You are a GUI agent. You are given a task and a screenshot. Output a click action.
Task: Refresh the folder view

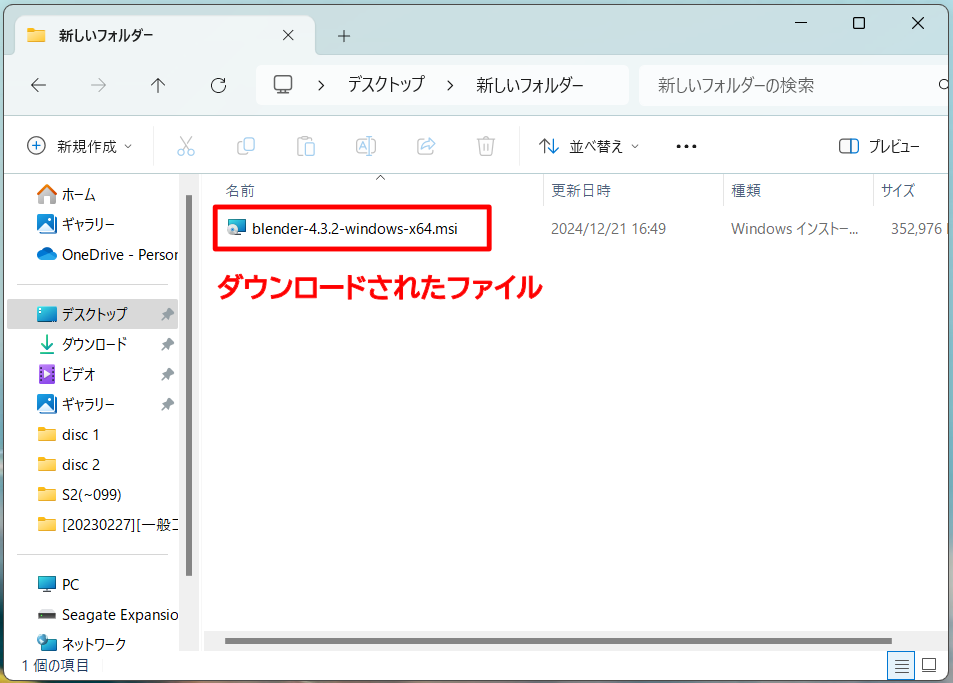click(x=218, y=85)
